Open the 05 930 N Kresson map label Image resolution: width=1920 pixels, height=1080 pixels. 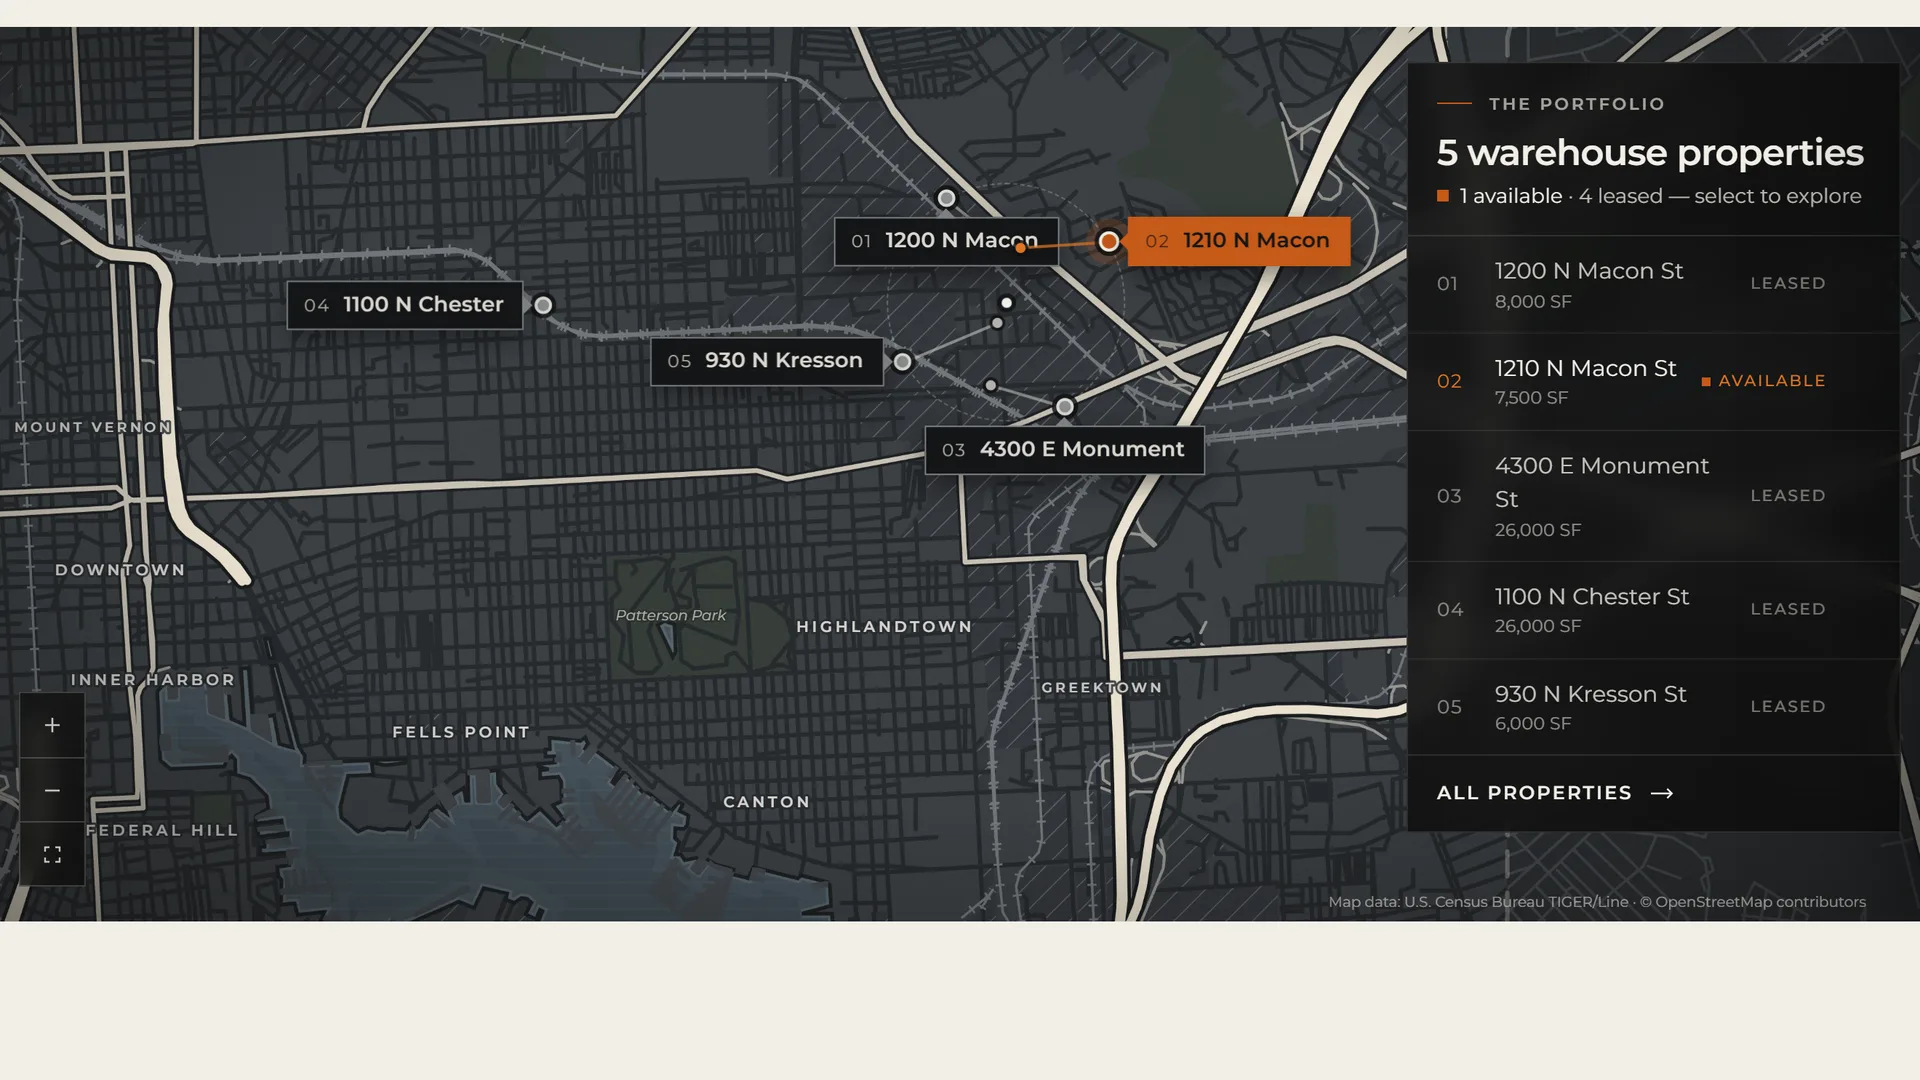pyautogui.click(x=766, y=361)
